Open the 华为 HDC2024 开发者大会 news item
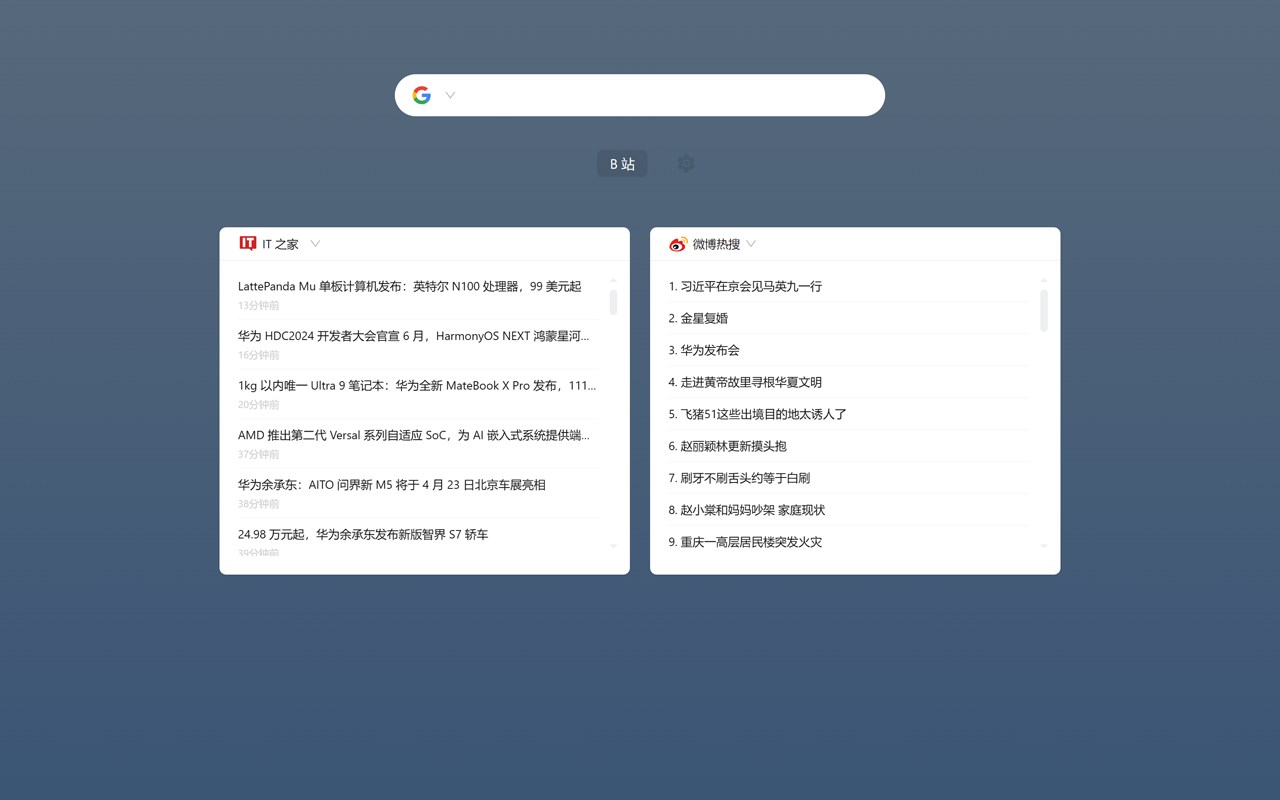The height and width of the screenshot is (800, 1280). pyautogui.click(x=414, y=336)
